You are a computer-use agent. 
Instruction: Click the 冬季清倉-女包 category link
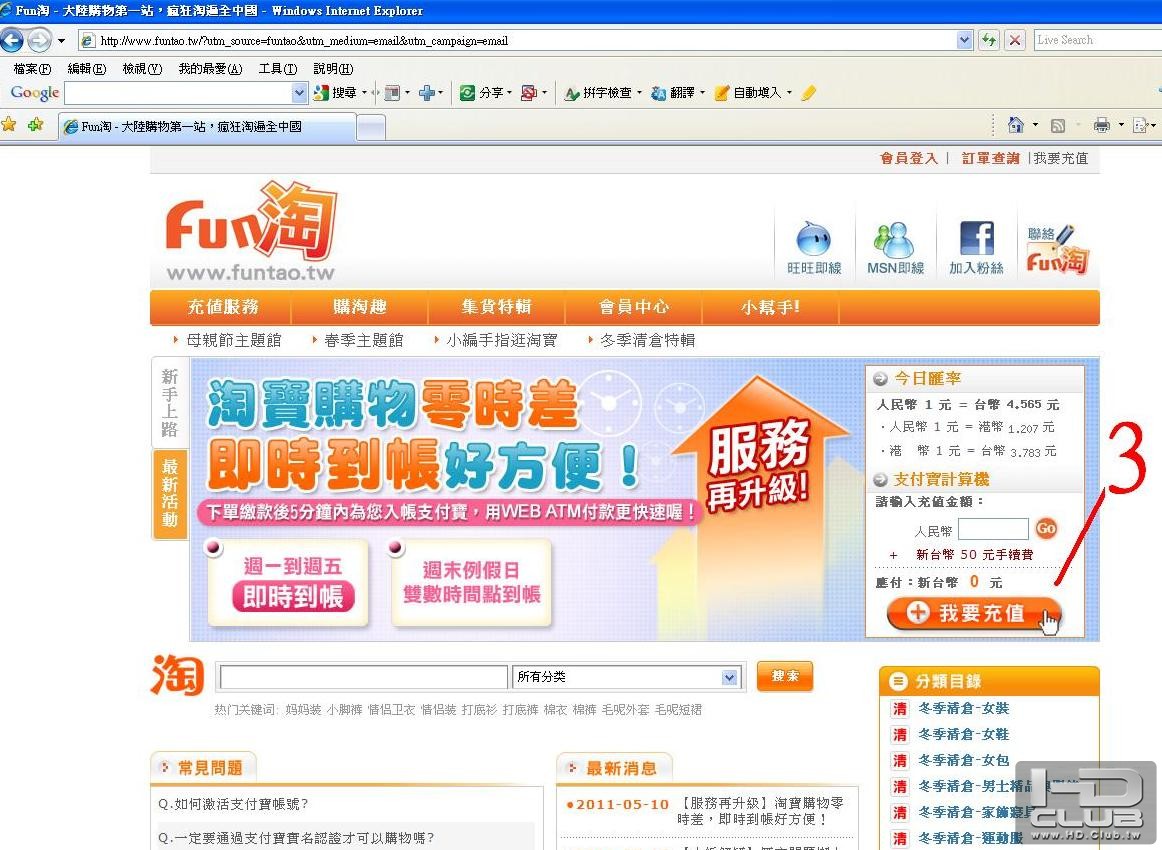963,760
